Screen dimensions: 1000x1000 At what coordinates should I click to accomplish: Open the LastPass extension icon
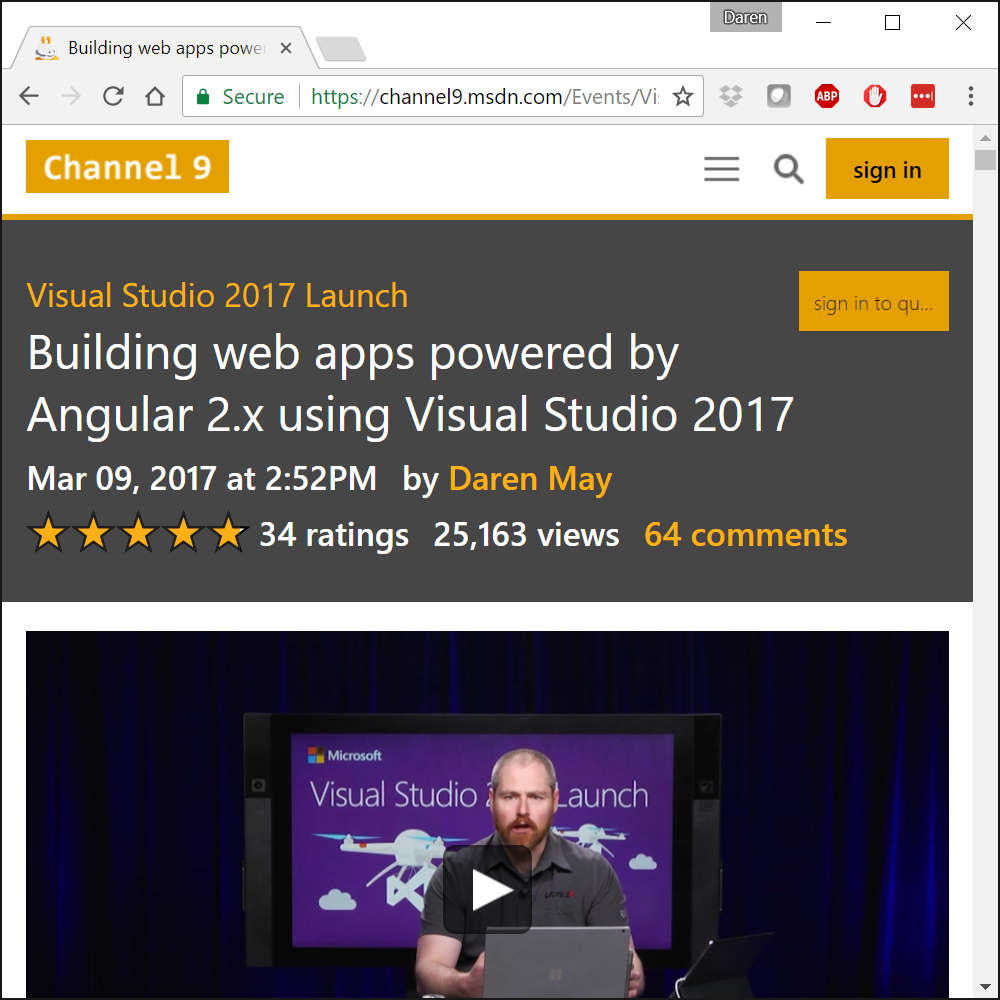point(923,96)
